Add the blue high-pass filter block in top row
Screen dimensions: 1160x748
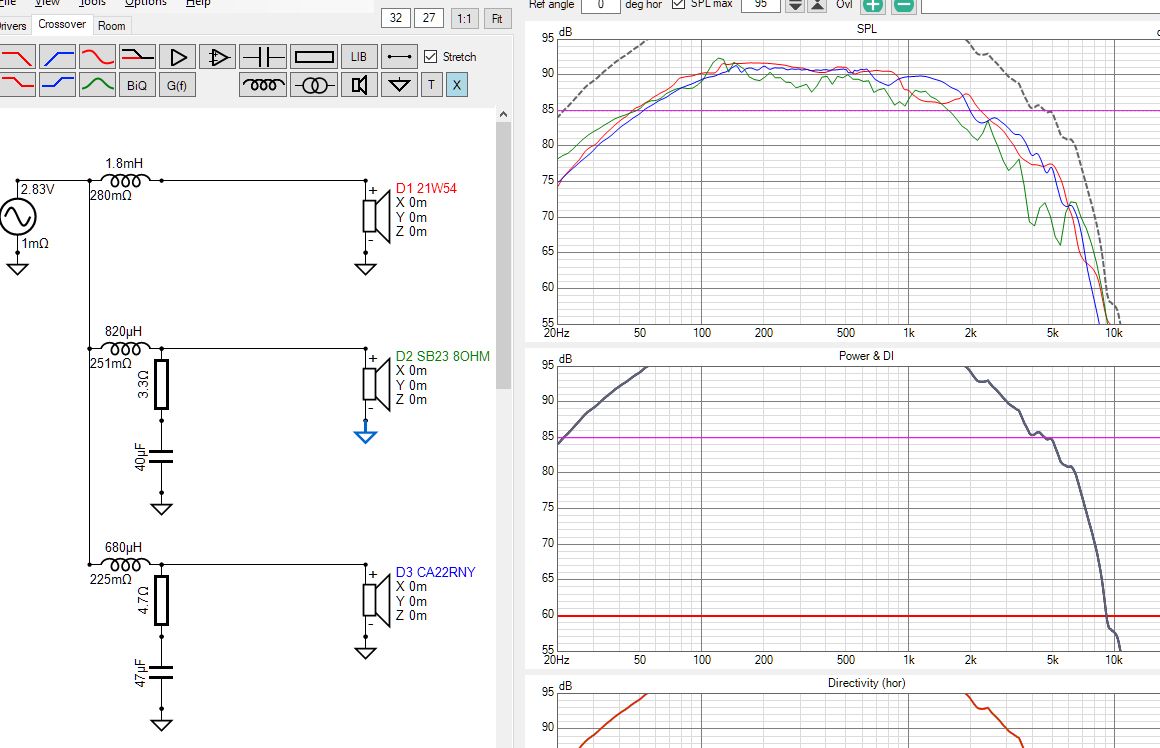point(57,57)
